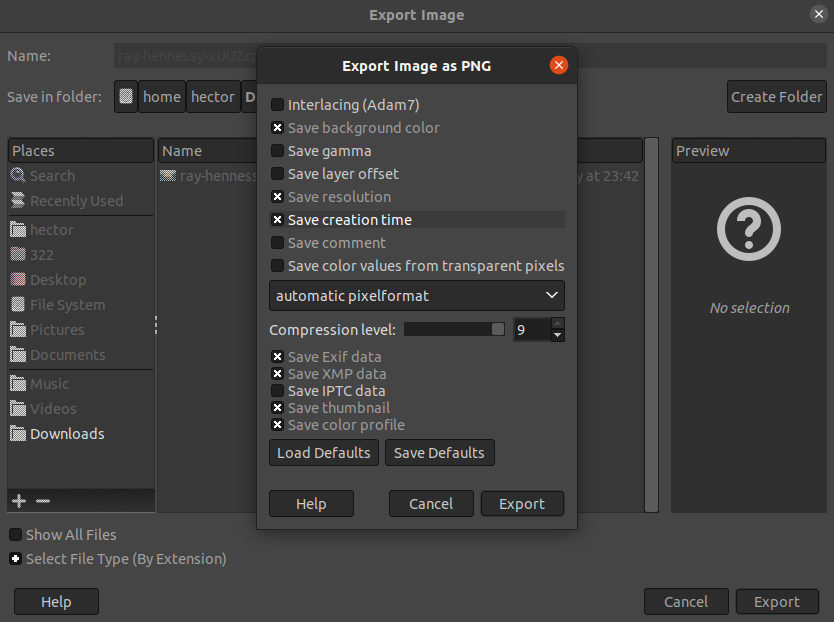Expand Select File Type (By Extension)
The image size is (834, 622).
click(16, 559)
